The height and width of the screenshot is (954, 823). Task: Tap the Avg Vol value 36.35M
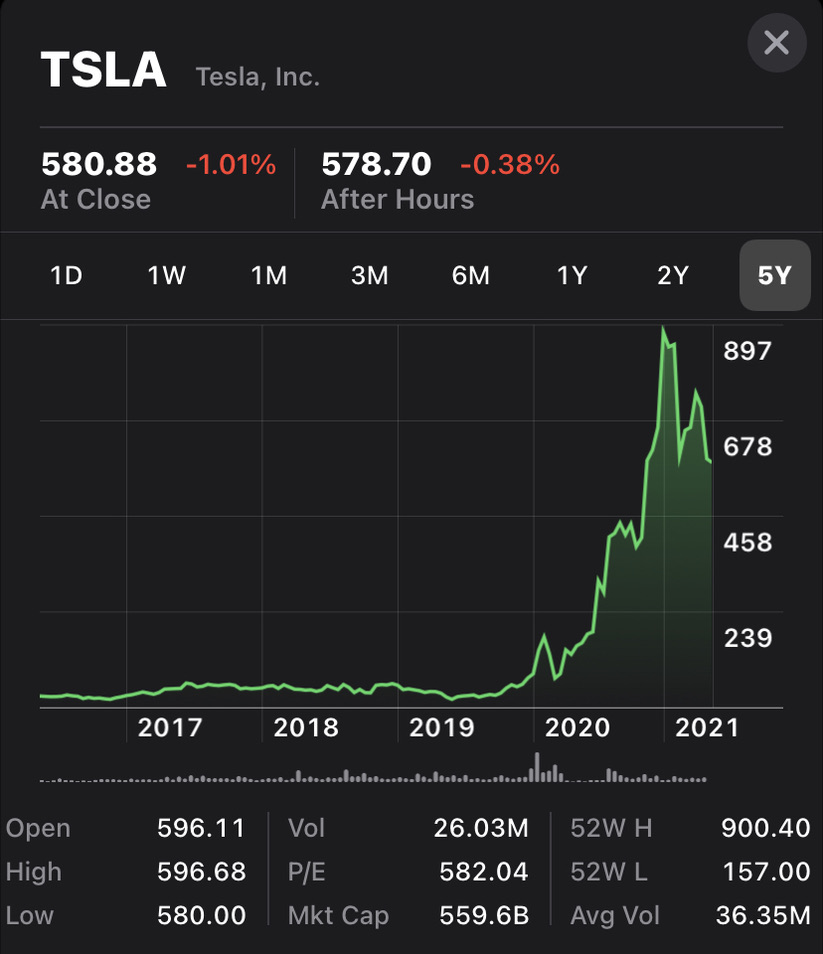tap(763, 915)
